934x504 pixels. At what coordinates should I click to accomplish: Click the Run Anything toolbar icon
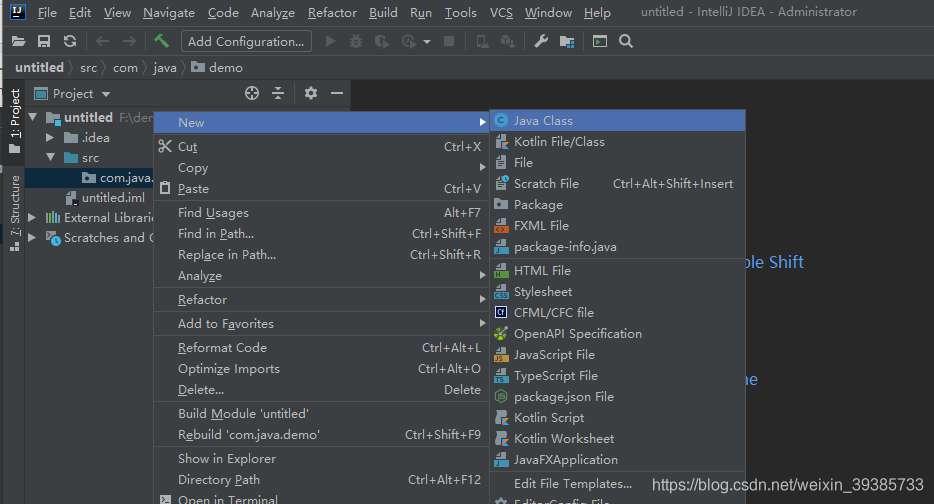point(600,41)
